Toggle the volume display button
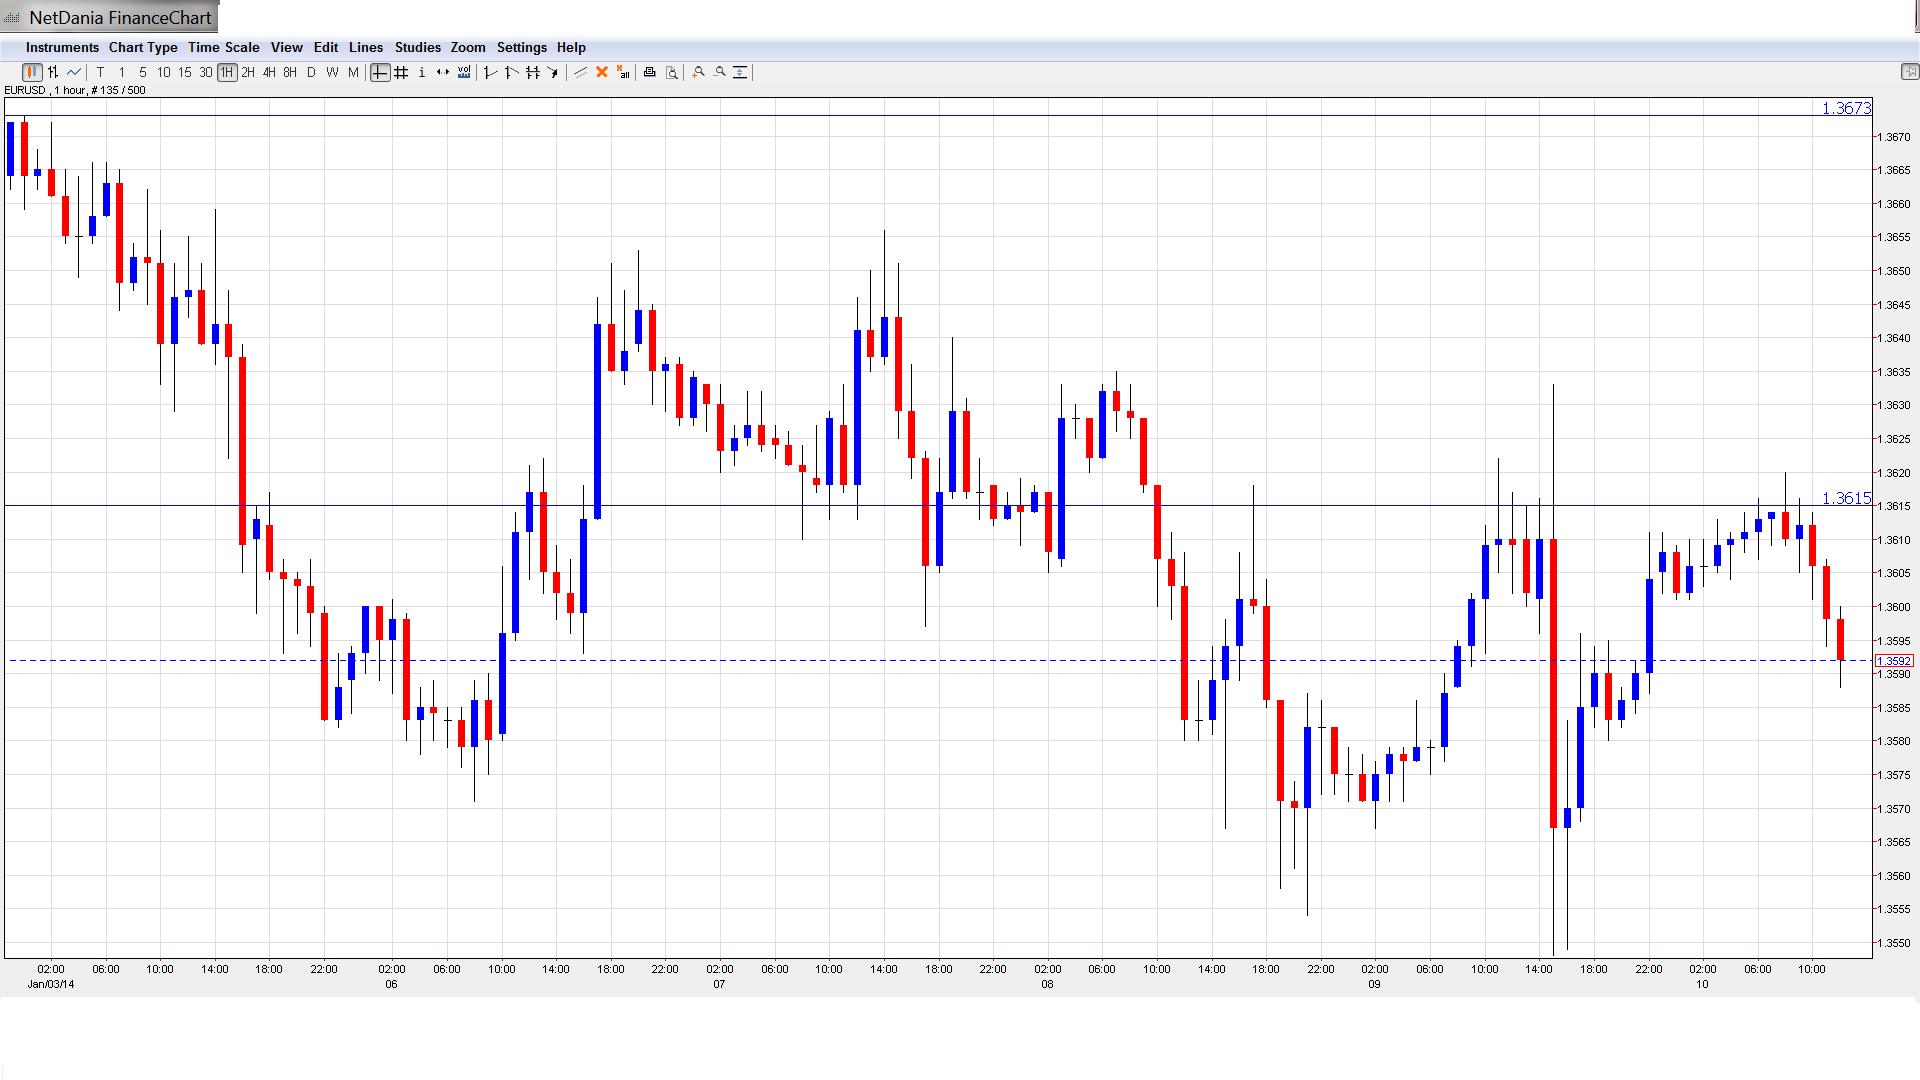1920x1080 pixels. pyautogui.click(x=464, y=72)
